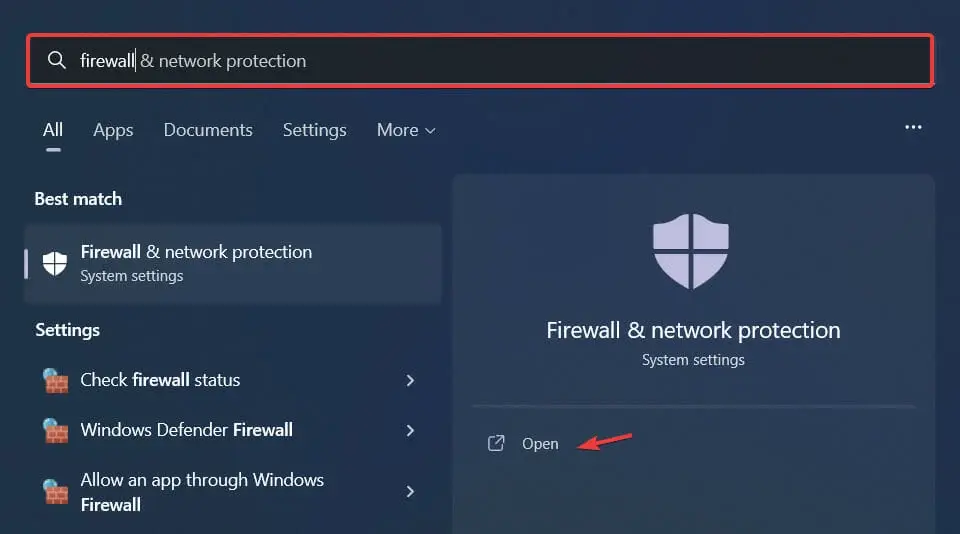This screenshot has width=960, height=534.
Task: Expand the Windows Defender Firewall chevron
Action: (x=410, y=430)
